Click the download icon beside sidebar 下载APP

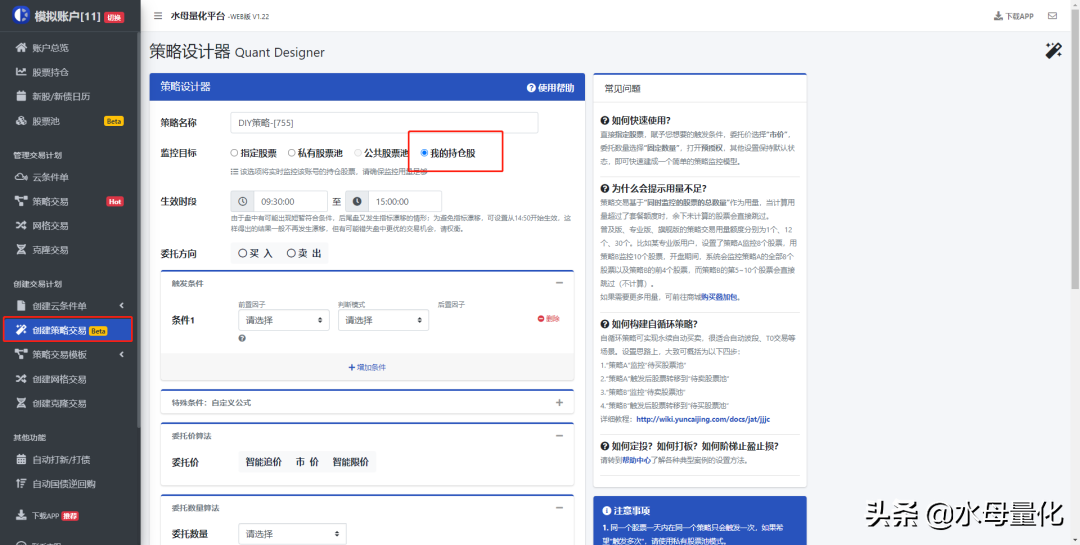21,515
